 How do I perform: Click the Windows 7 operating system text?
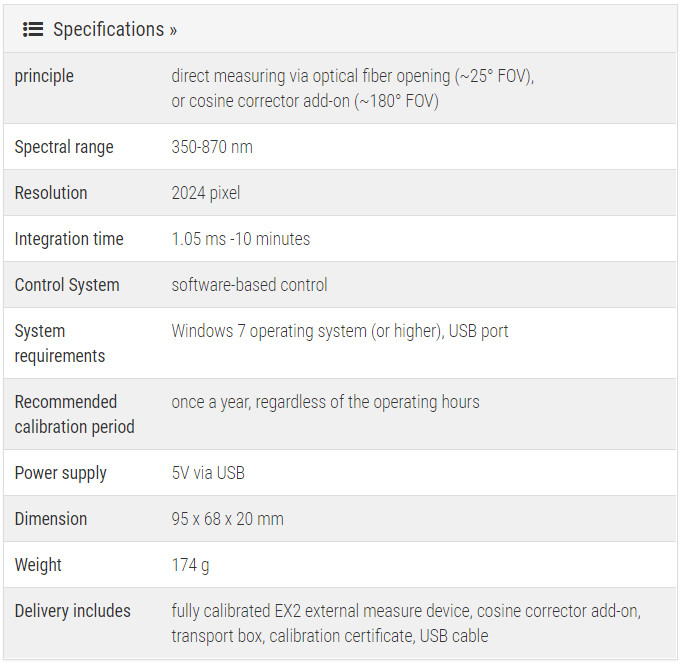point(340,331)
